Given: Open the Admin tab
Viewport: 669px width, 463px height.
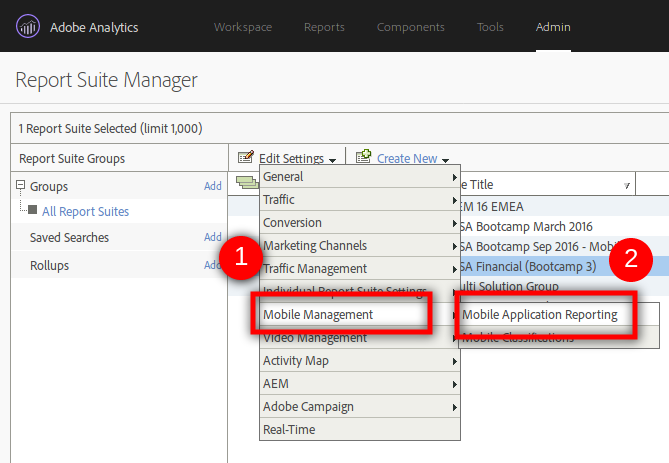Looking at the screenshot, I should tap(553, 27).
